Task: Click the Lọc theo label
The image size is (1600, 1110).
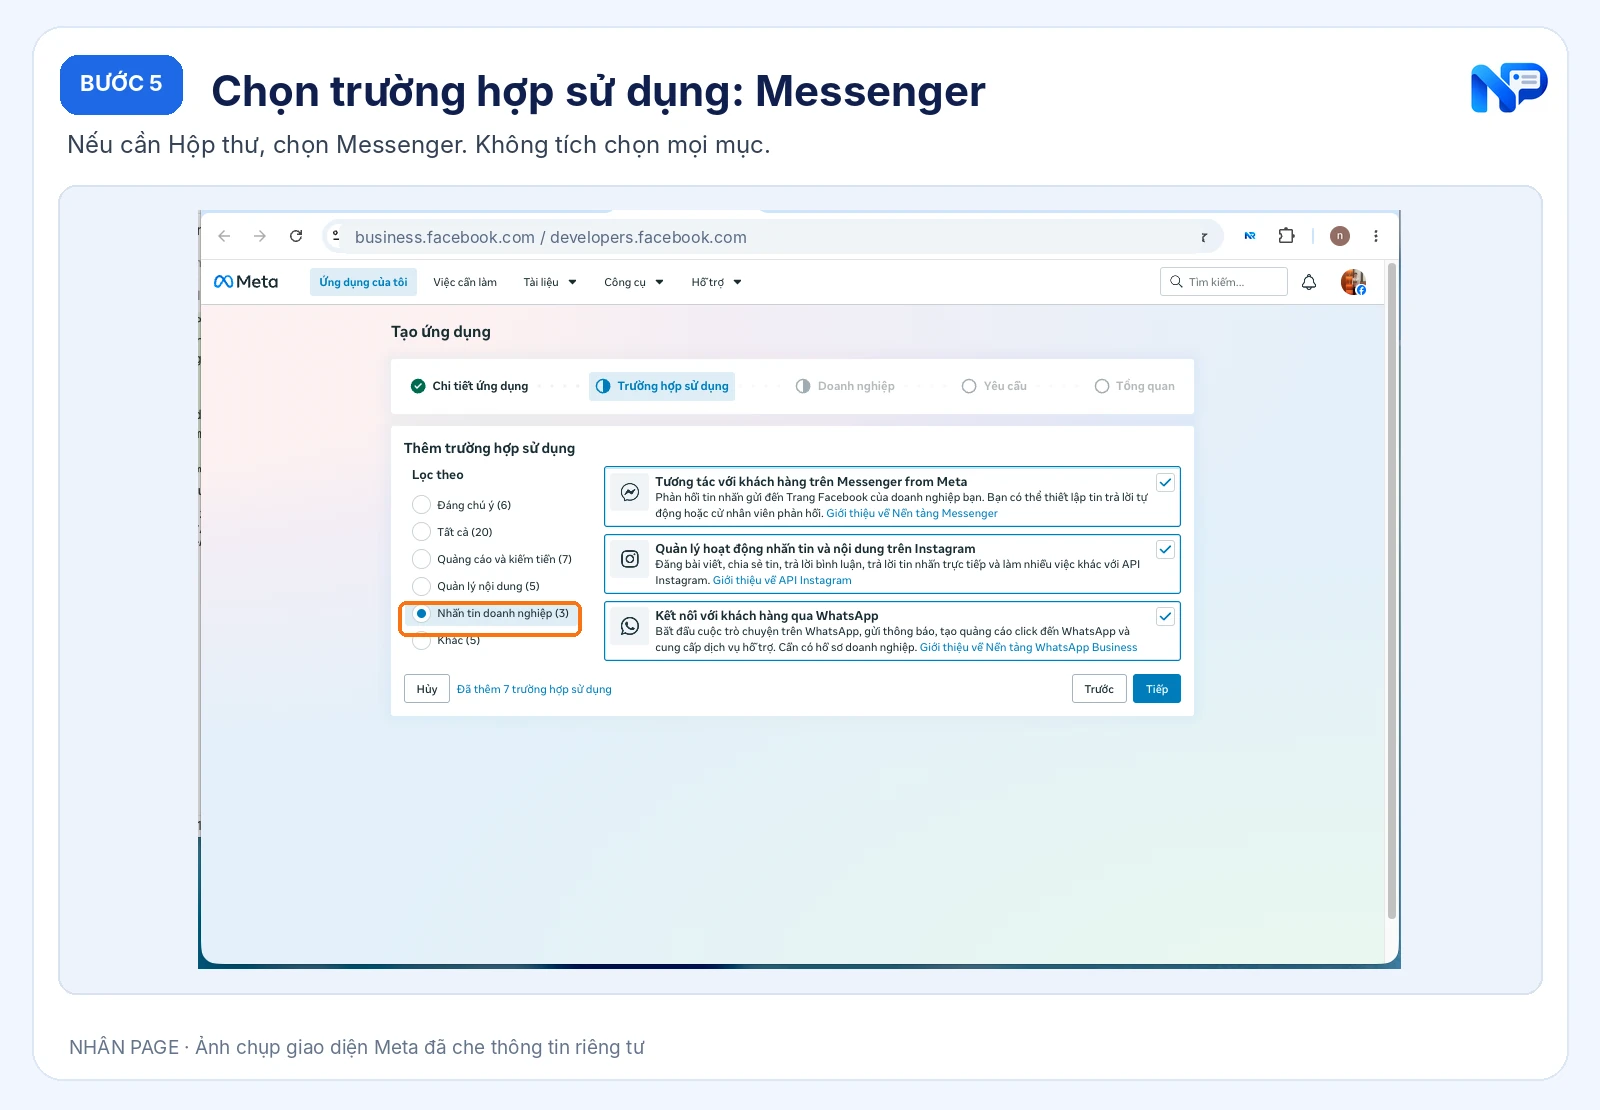Action: [438, 475]
